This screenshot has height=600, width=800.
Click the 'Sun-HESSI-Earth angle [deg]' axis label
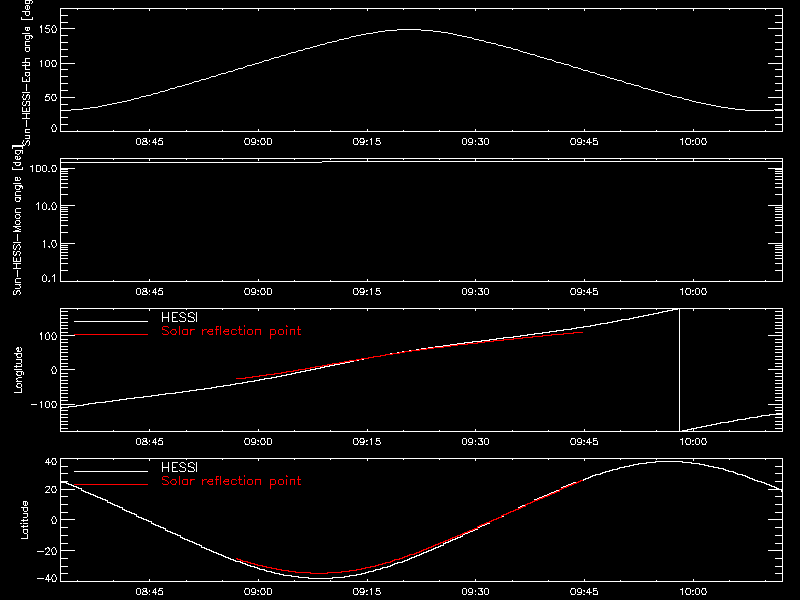tap(27, 71)
